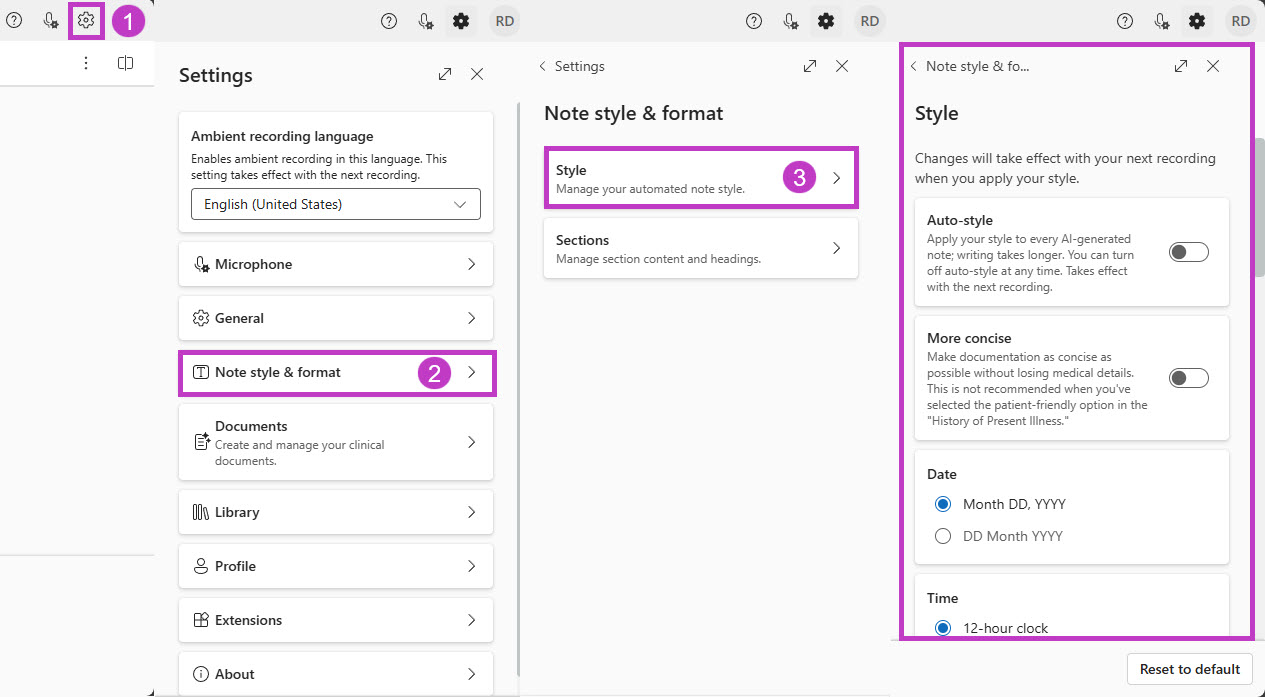Enable the Auto-style toggle

click(x=1188, y=251)
